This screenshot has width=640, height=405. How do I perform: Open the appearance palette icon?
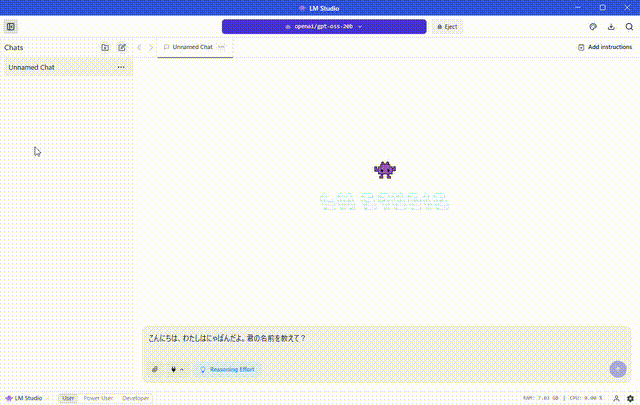coord(593,27)
